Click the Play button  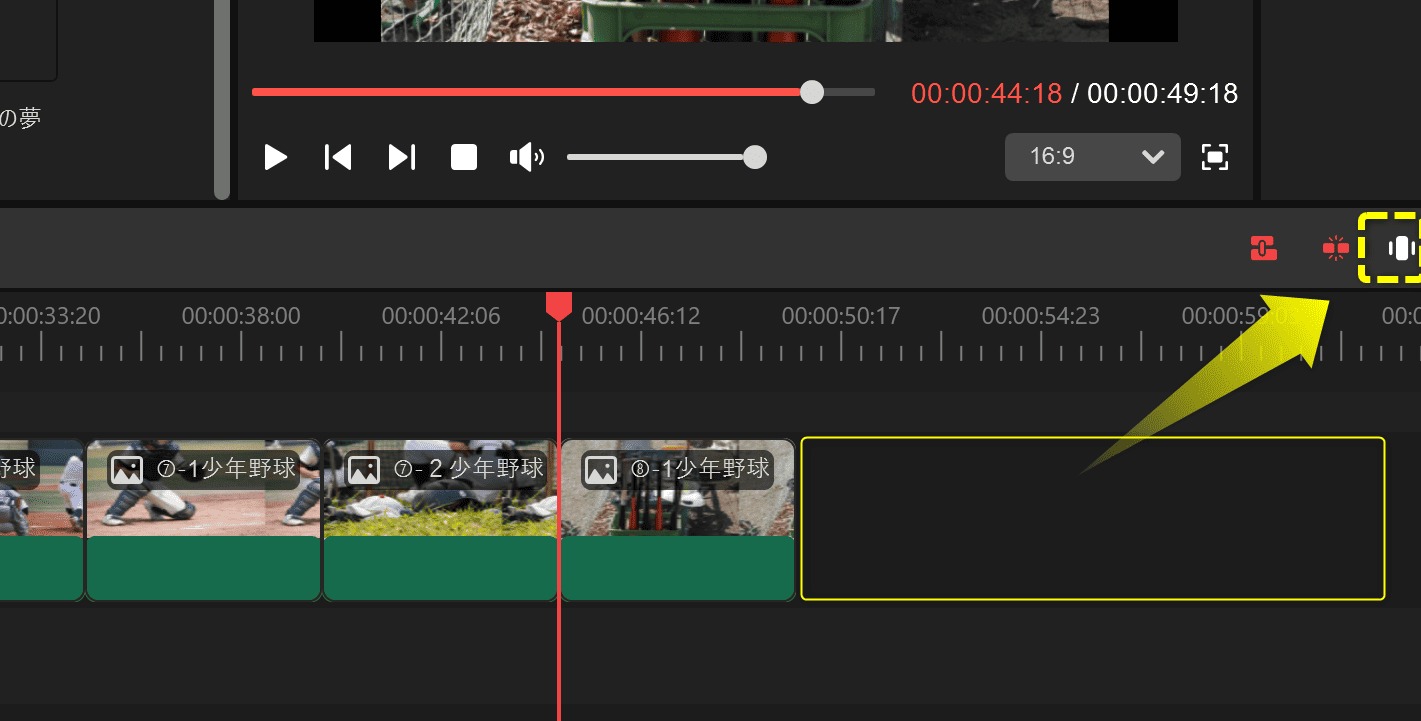pos(275,157)
